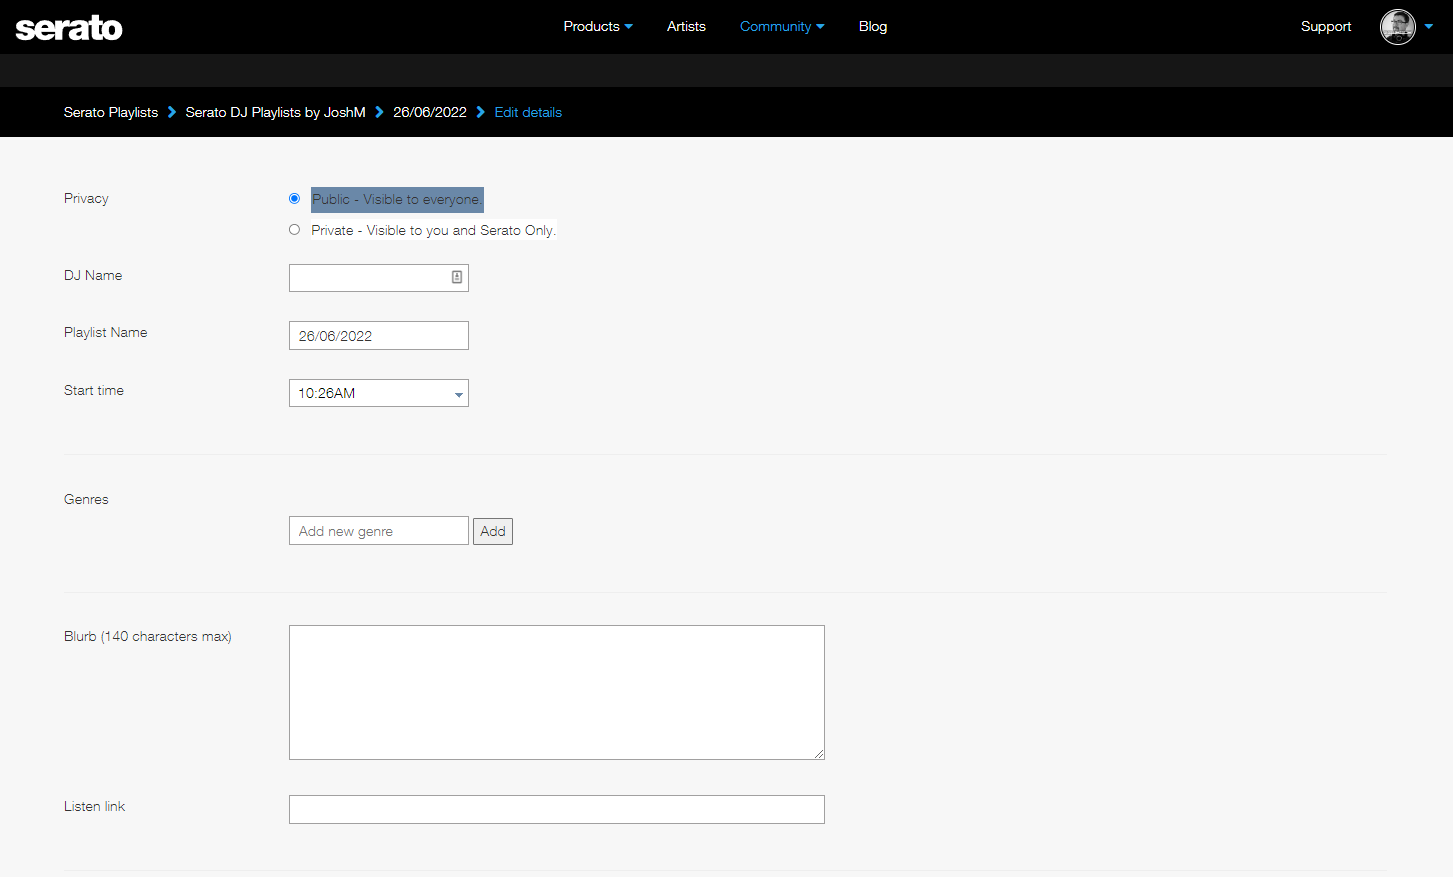The image size is (1453, 877).
Task: Click the 26/06/2022 breadcrumb link
Action: (429, 112)
